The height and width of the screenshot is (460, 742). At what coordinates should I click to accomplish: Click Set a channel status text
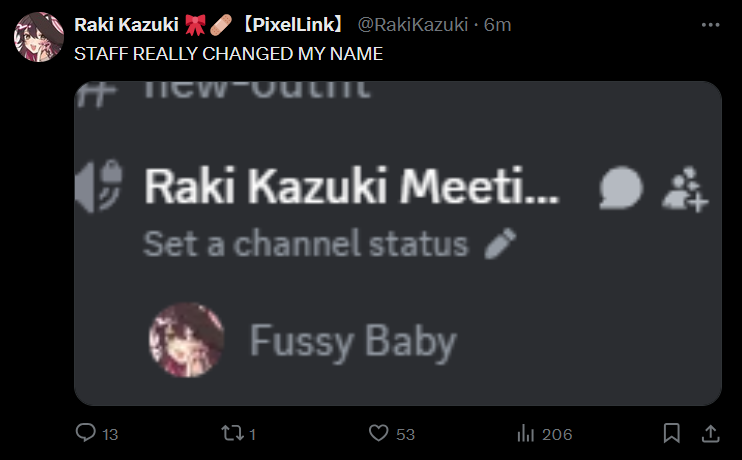pos(305,243)
